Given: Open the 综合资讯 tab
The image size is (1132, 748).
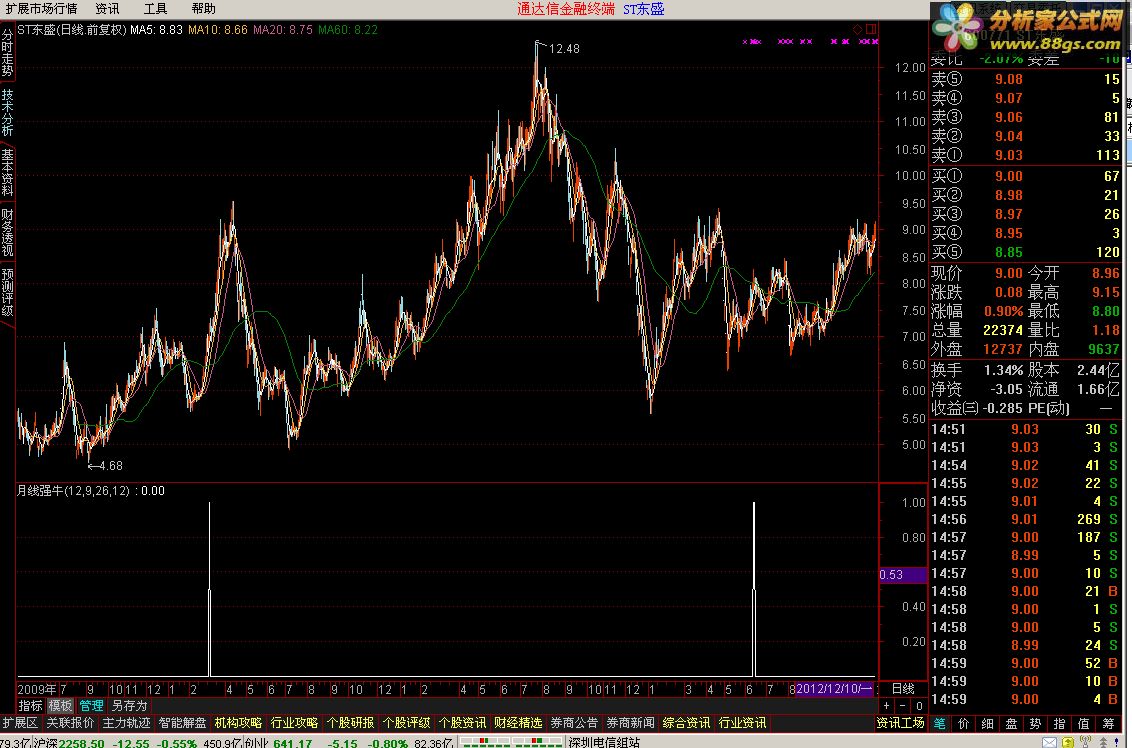Looking at the screenshot, I should [x=686, y=723].
